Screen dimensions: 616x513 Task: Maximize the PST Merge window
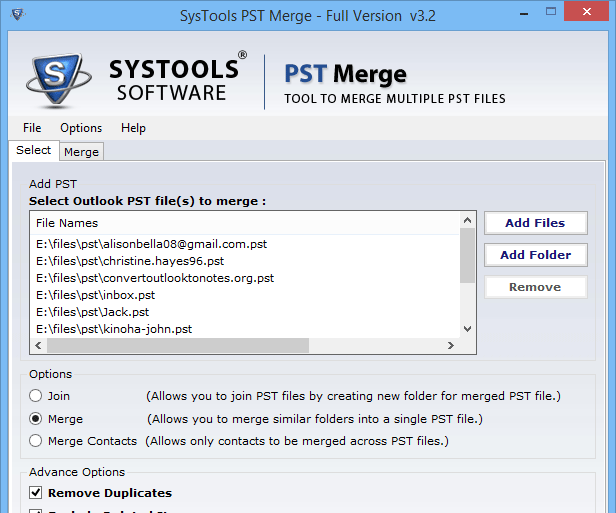pos(551,12)
